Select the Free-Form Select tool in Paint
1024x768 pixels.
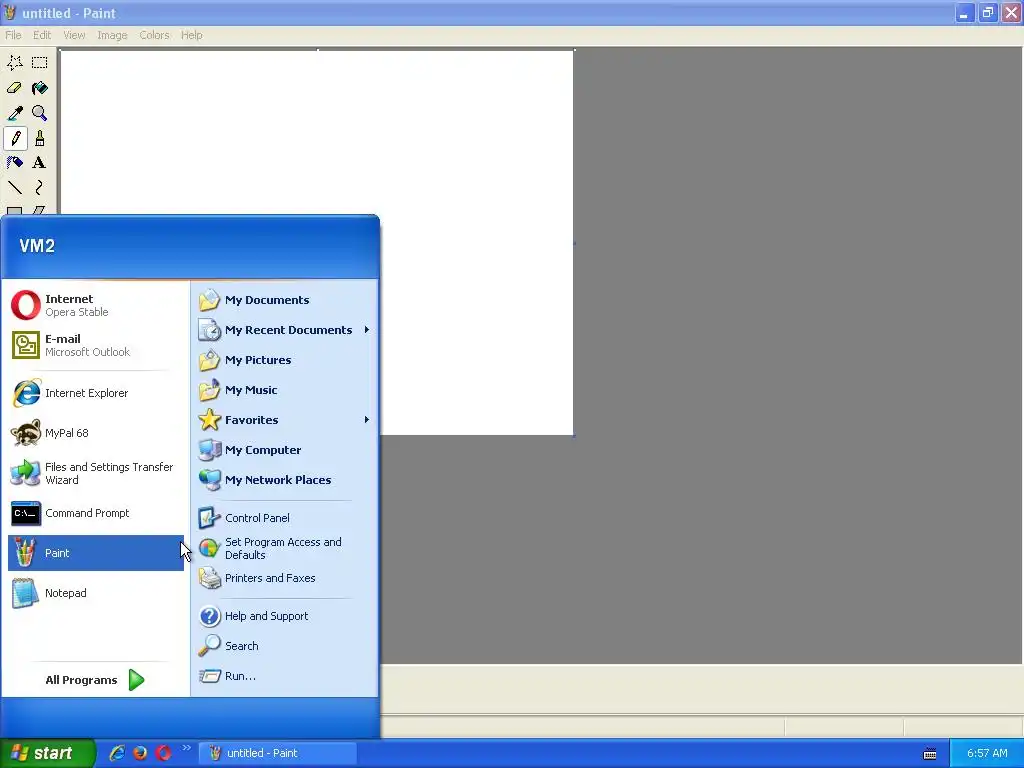[x=15, y=63]
